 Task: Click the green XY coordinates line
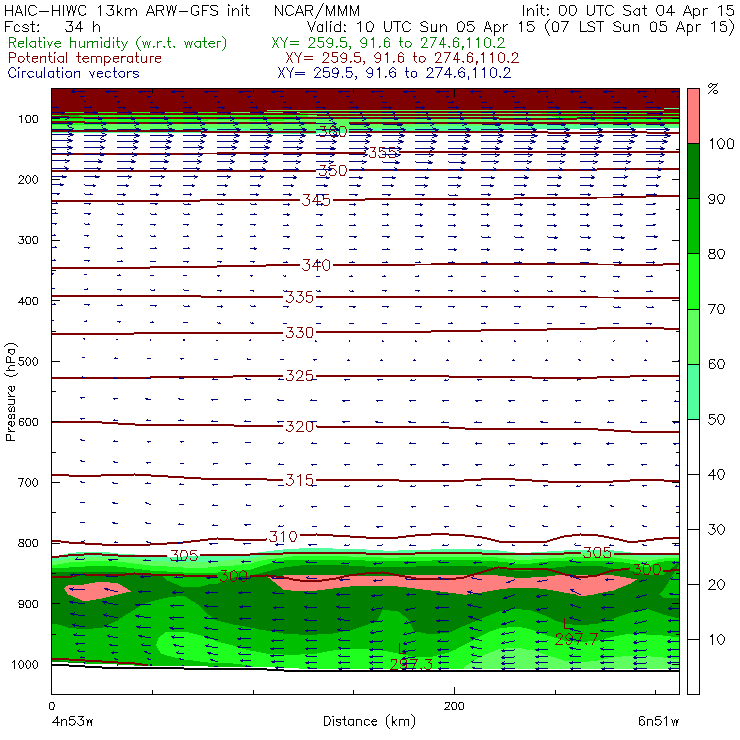[x=388, y=43]
